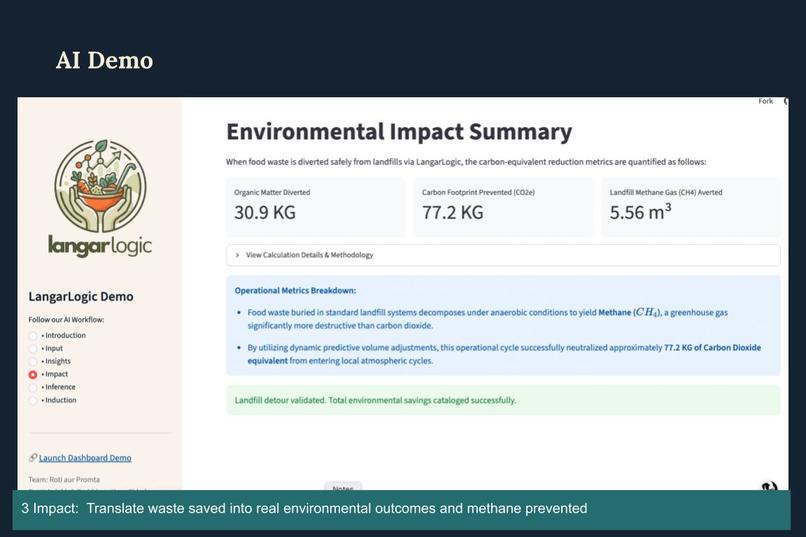
Task: Click the Landfill detour validated success message
Action: (503, 400)
